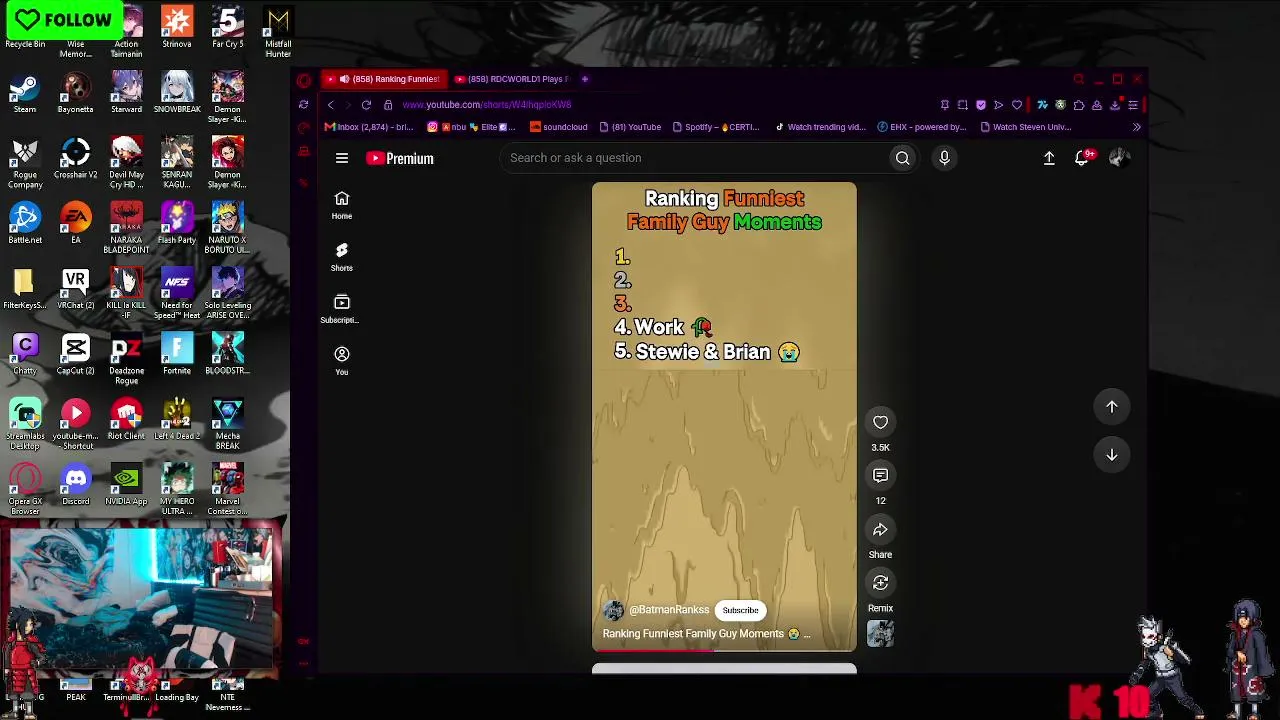This screenshot has width=1280, height=720.
Task: Open Shorts in the YouTube sidebar
Action: tap(342, 256)
